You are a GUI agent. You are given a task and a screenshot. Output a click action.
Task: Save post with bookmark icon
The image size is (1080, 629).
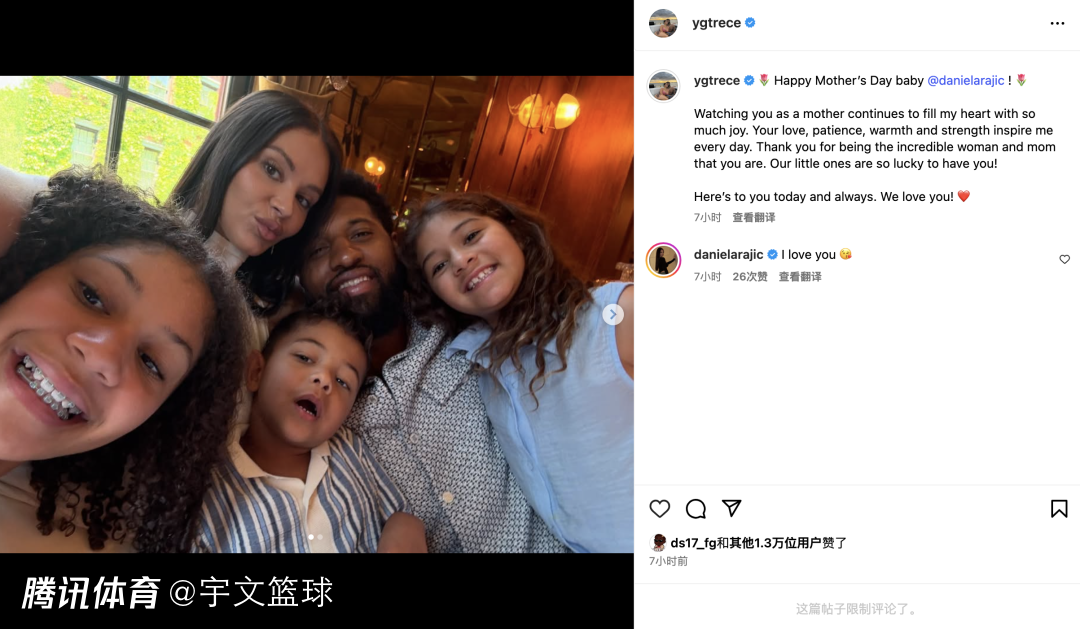click(1059, 508)
